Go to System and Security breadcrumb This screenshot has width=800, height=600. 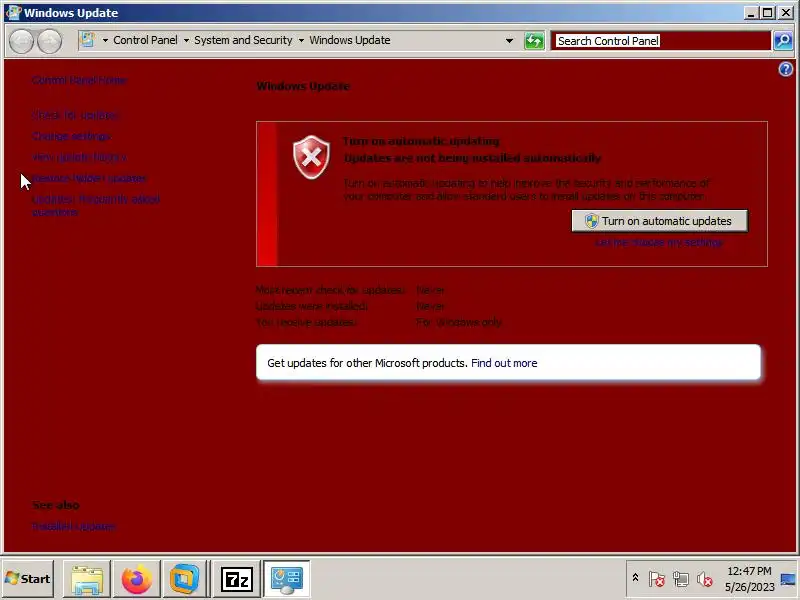click(243, 40)
